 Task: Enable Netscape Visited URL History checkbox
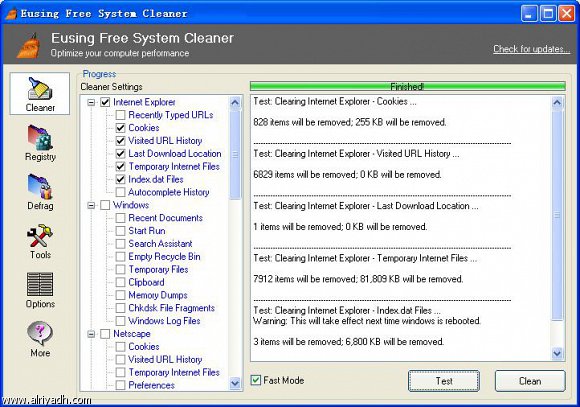click(120, 360)
